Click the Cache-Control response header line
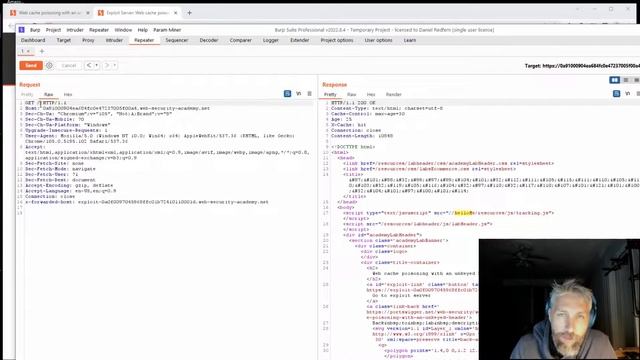Viewport: 640px width, 360px height. [368, 114]
